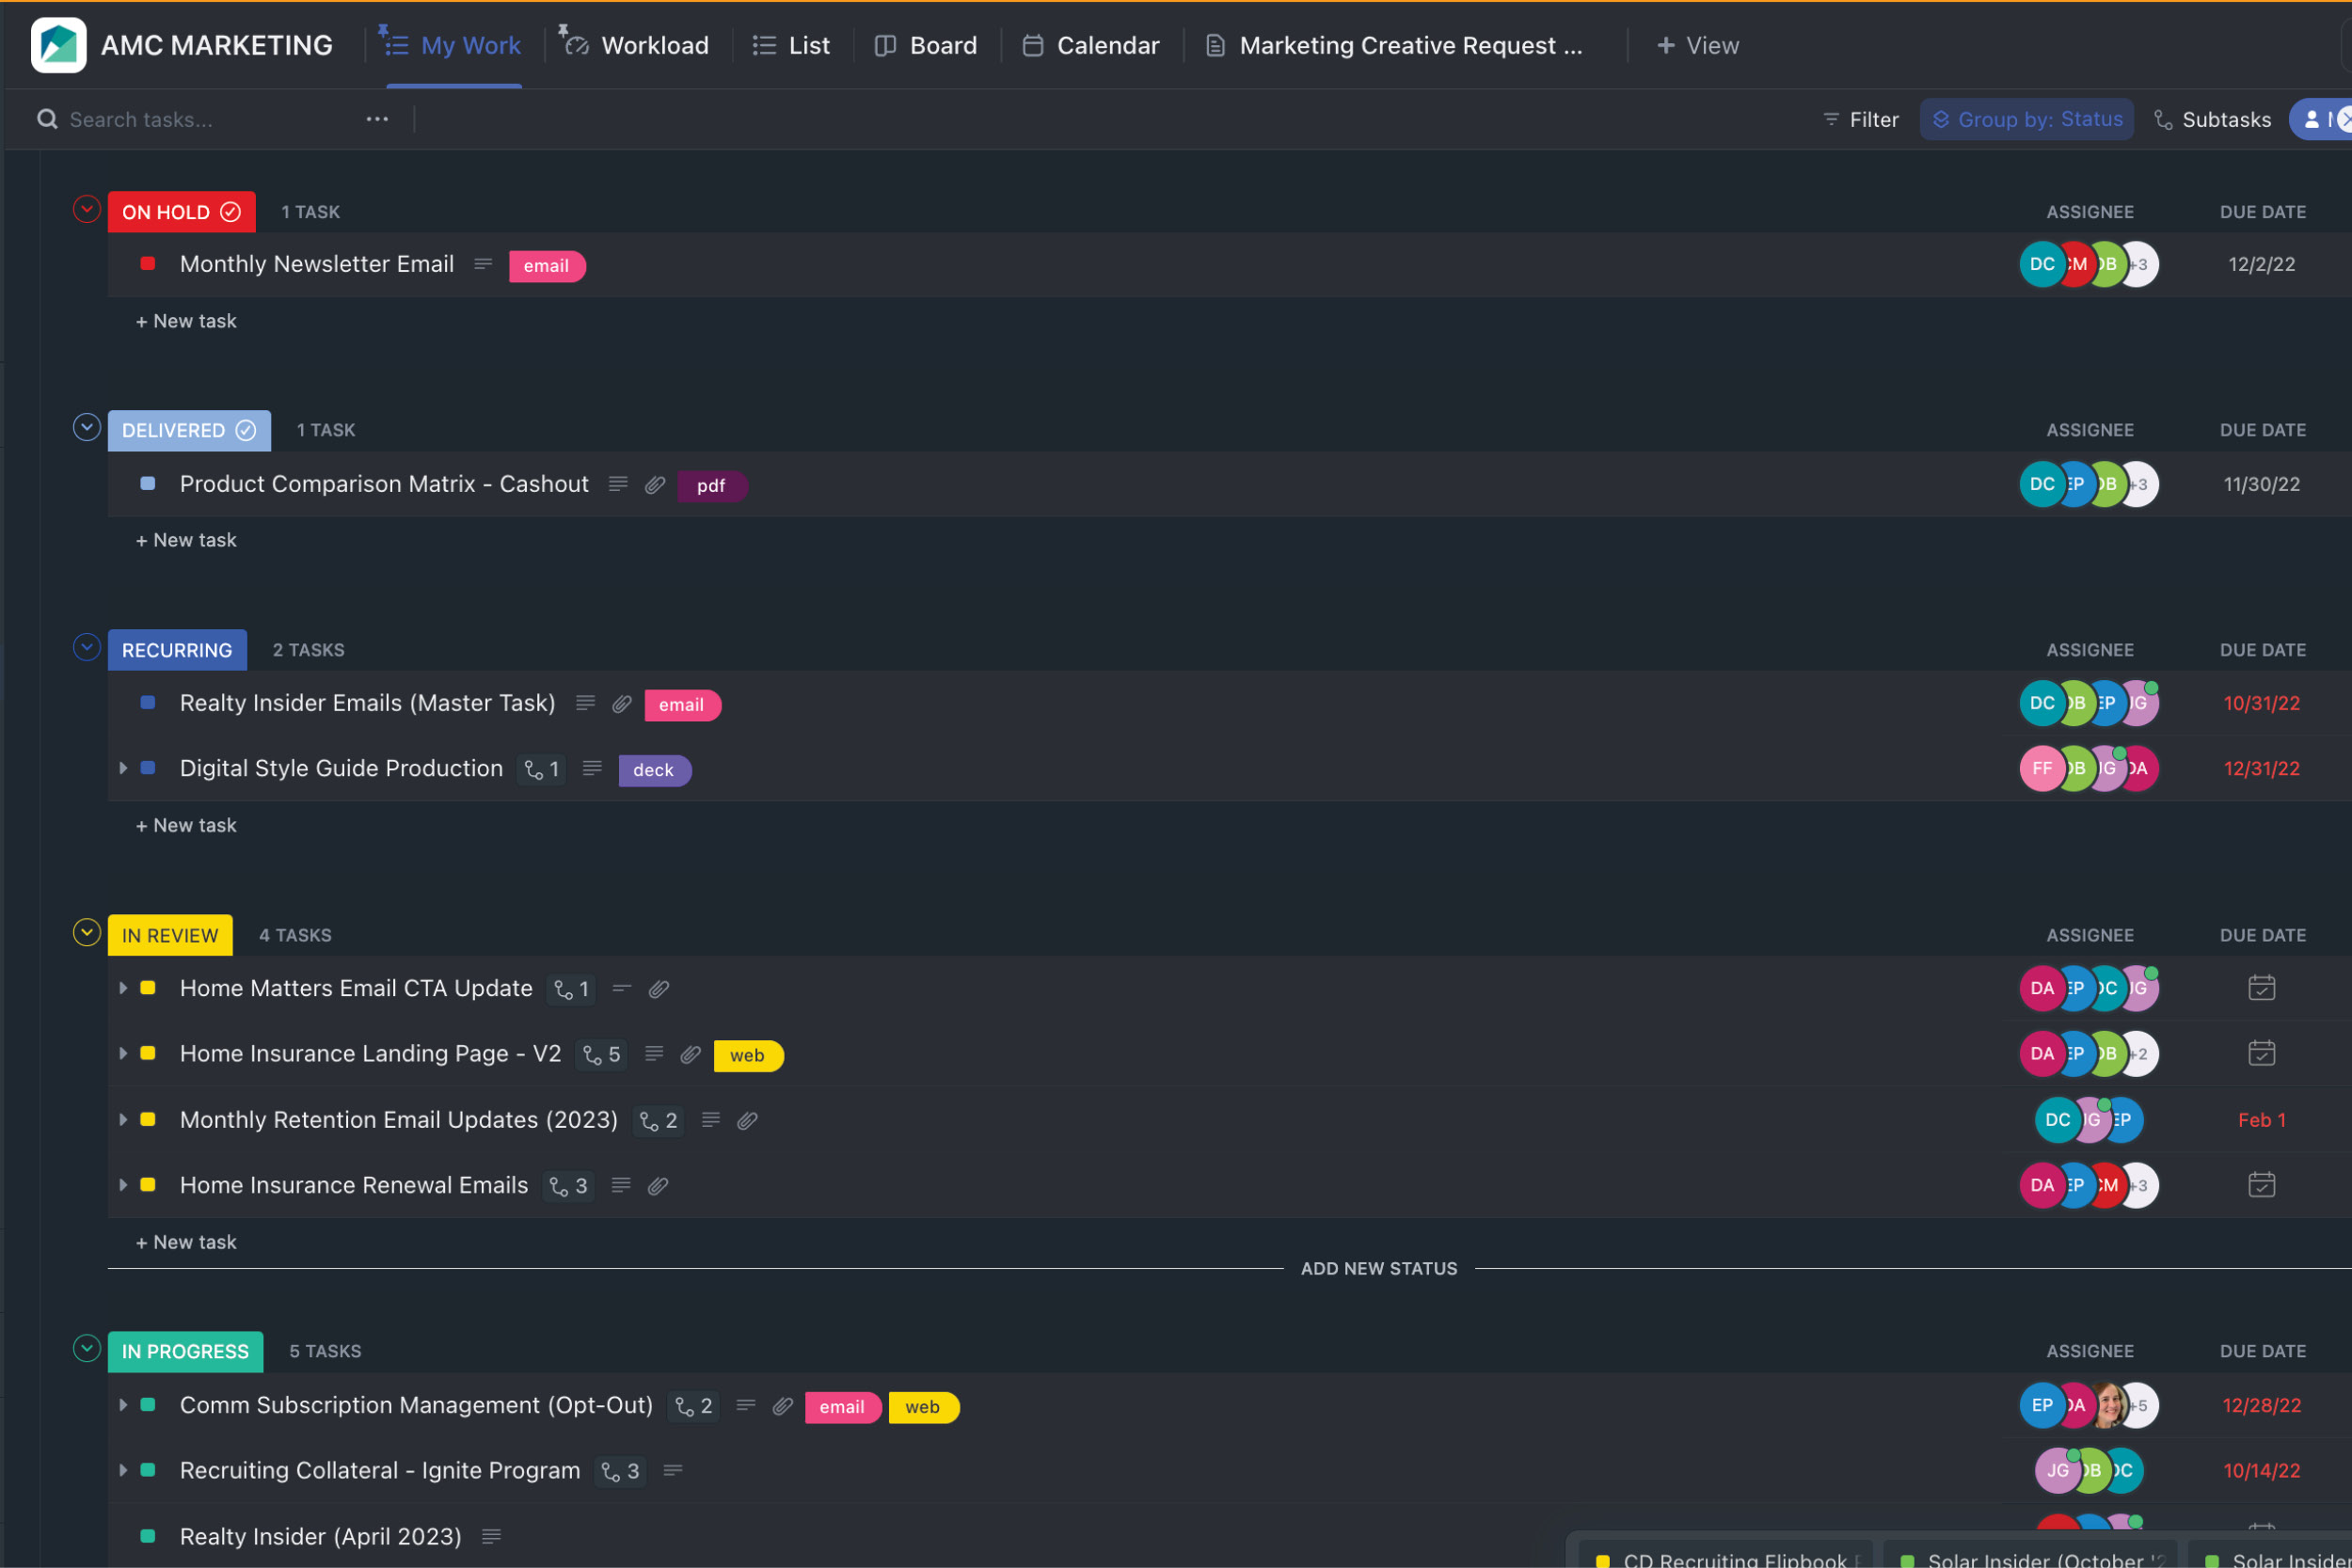Collapse the IN REVIEW status group
The image size is (2352, 1568).
(x=87, y=933)
